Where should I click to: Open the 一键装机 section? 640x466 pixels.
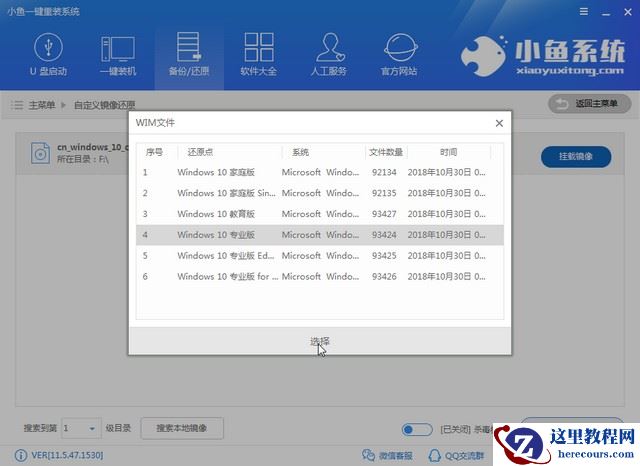click(118, 55)
